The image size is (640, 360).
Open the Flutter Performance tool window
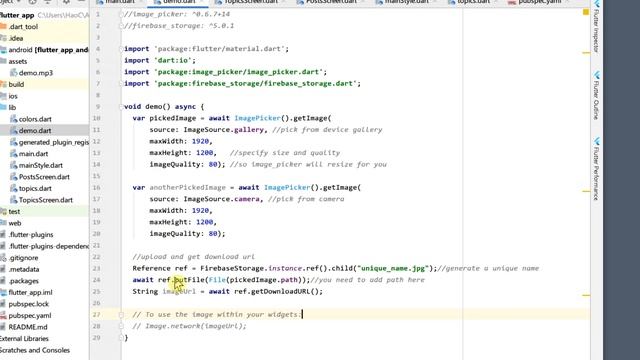[x=596, y=169]
